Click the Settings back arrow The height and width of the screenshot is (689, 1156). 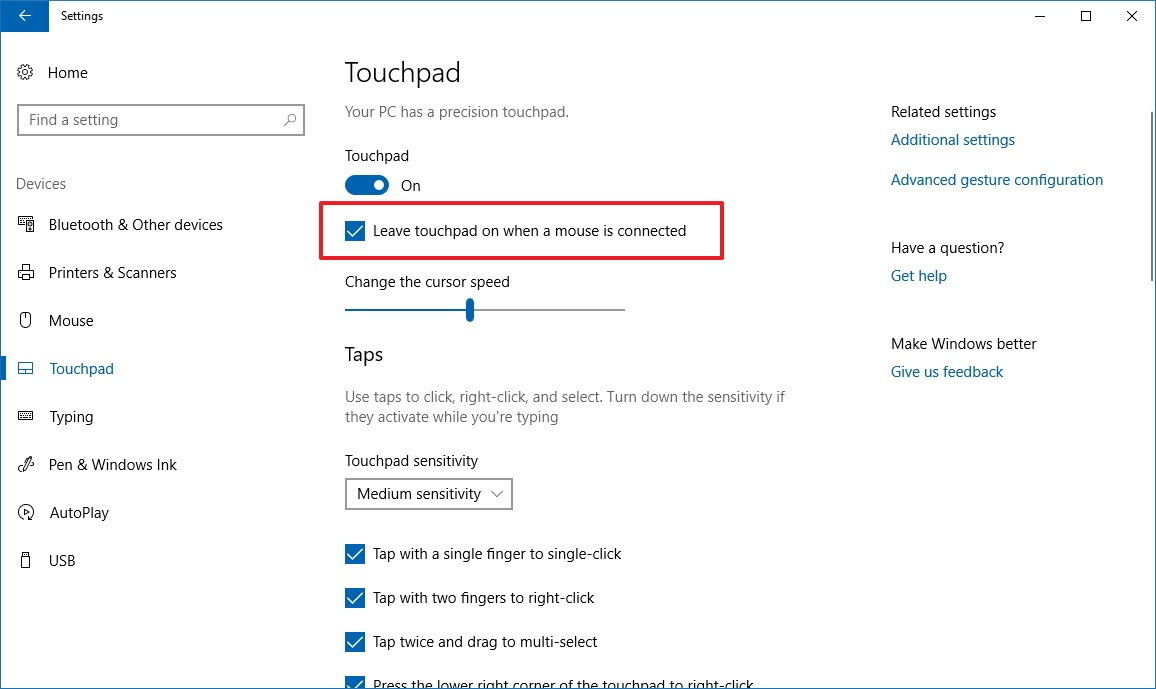click(x=24, y=16)
